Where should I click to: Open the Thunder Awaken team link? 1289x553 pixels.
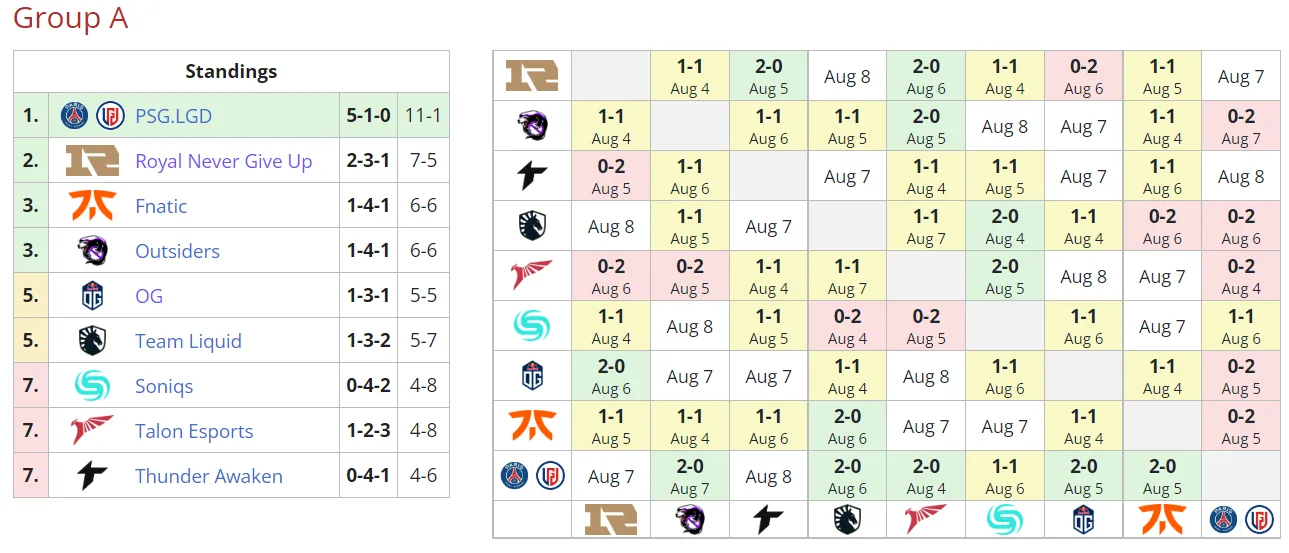point(209,476)
